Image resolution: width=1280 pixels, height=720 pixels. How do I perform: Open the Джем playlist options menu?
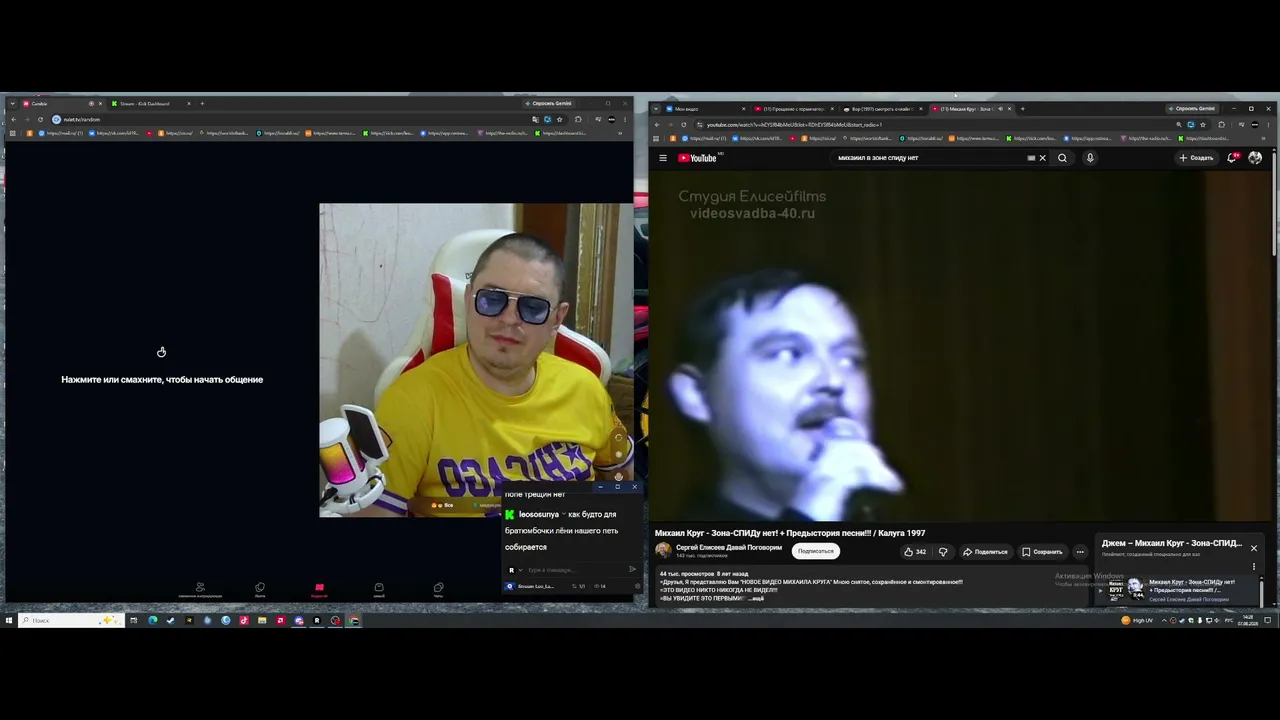(x=1254, y=567)
